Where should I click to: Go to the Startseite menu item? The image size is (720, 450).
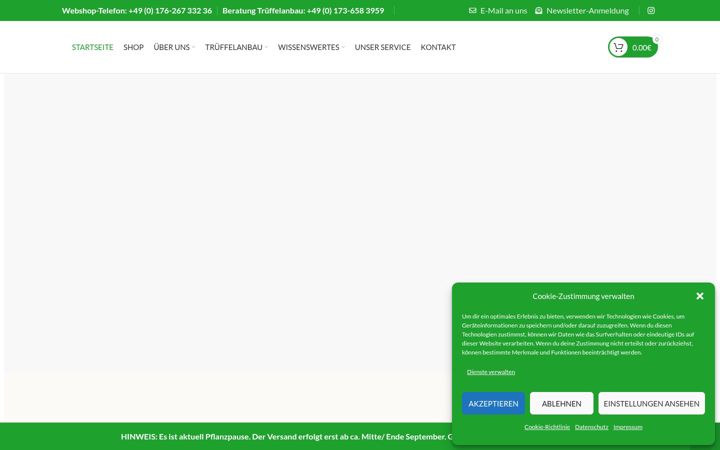tap(92, 47)
